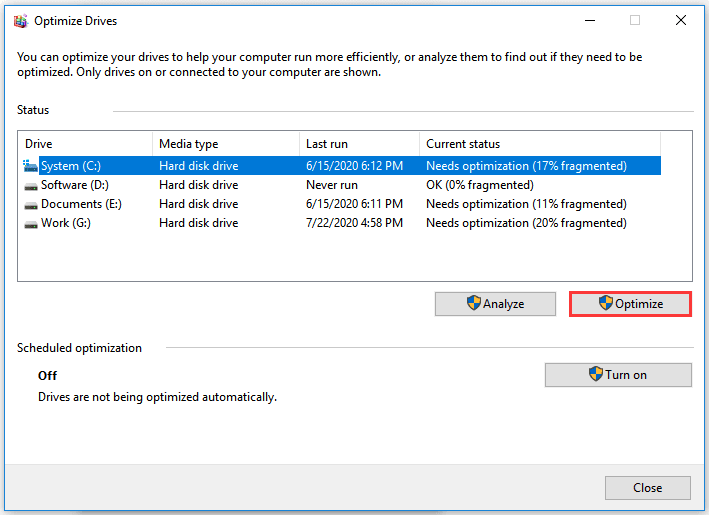The height and width of the screenshot is (515, 709).
Task: Click the System (C:) drive icon
Action: coord(30,166)
